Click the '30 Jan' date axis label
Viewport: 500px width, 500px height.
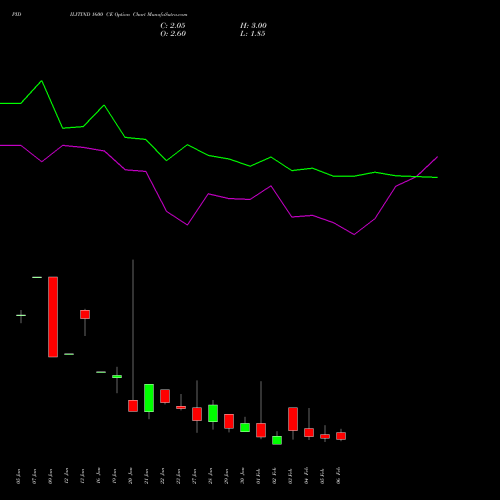tap(243, 476)
